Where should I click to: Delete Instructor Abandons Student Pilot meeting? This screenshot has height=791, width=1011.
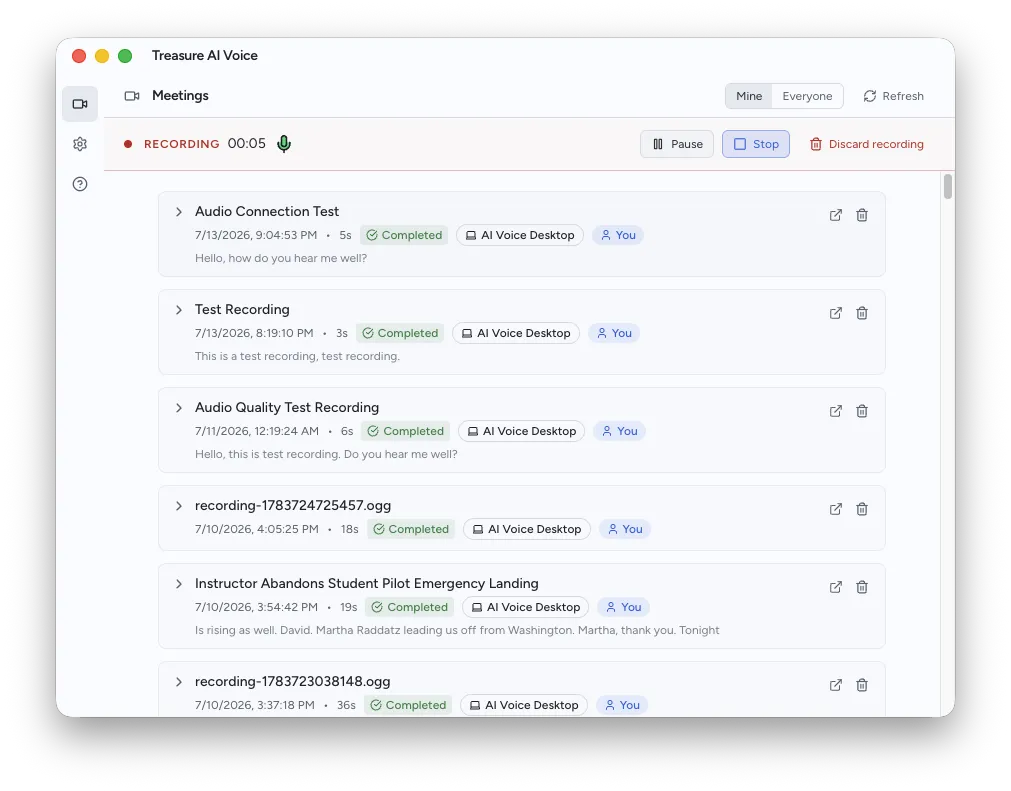coord(862,587)
